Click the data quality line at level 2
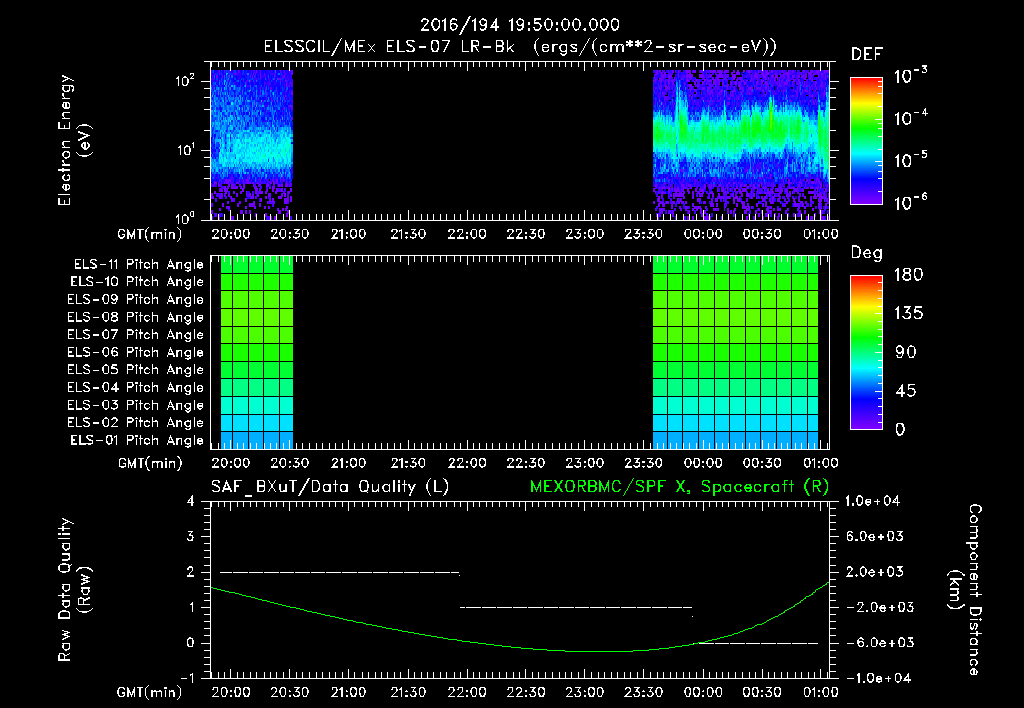 (x=340, y=572)
